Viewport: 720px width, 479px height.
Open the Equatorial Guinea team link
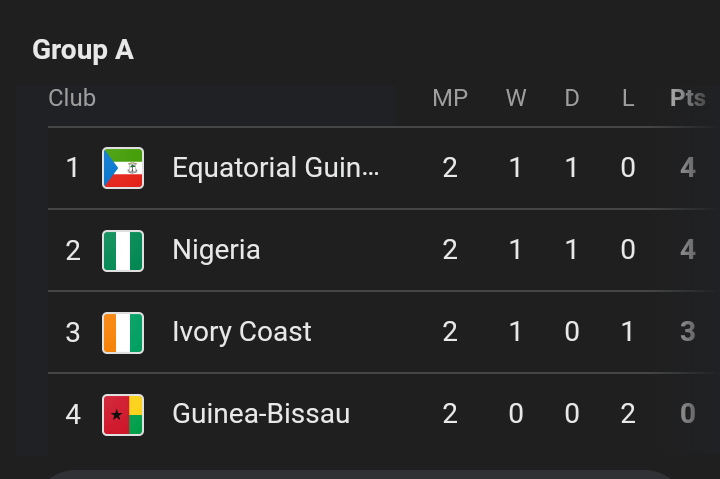coord(276,168)
